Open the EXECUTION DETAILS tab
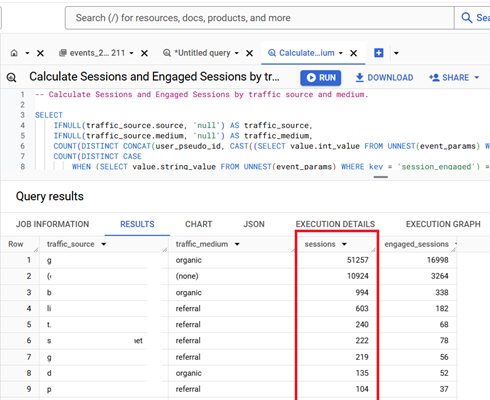The height and width of the screenshot is (400, 490). pyautogui.click(x=335, y=224)
